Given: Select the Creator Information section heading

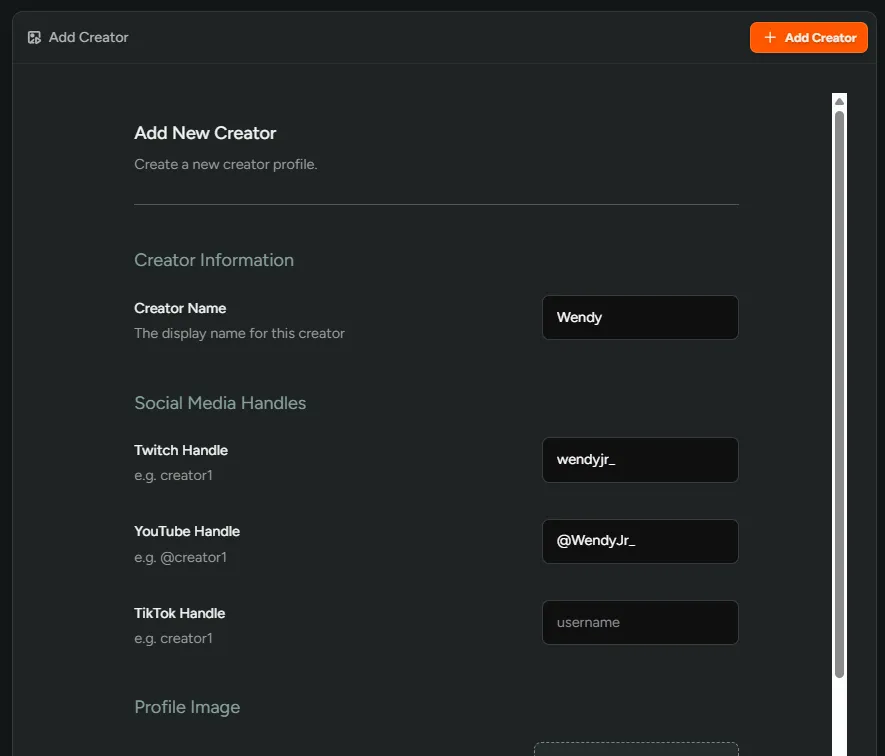Looking at the screenshot, I should [214, 260].
